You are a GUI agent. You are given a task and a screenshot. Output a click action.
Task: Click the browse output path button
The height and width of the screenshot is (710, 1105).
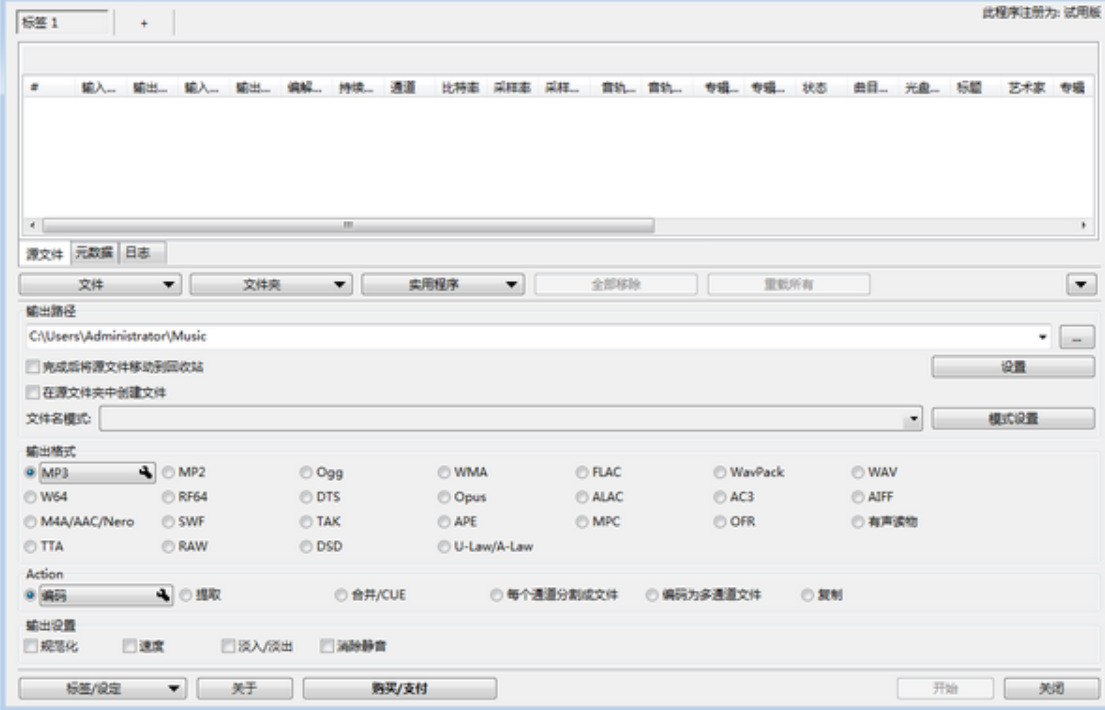tap(1077, 337)
